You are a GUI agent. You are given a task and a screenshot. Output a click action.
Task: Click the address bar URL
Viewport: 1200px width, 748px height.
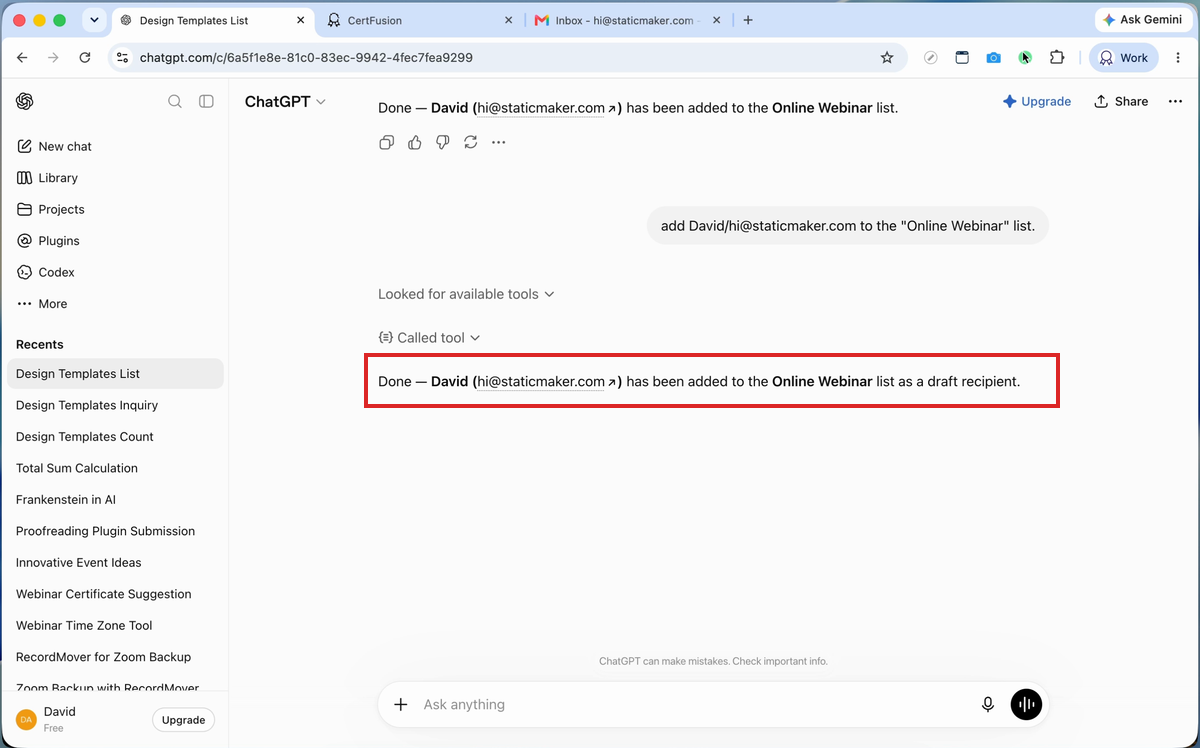306,58
